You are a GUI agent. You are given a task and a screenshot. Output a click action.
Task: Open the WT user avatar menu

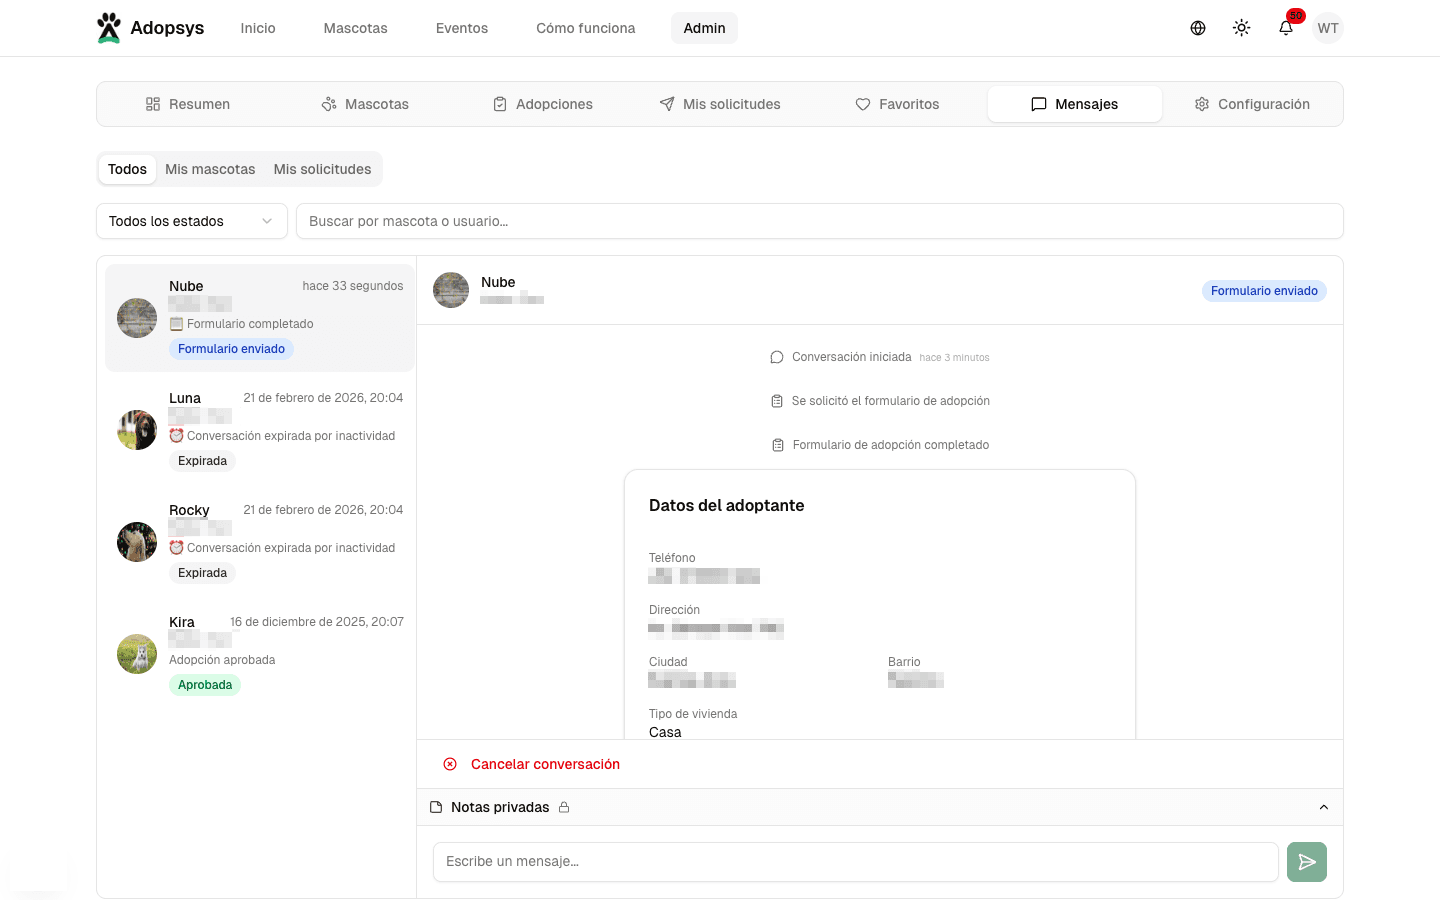click(1328, 28)
